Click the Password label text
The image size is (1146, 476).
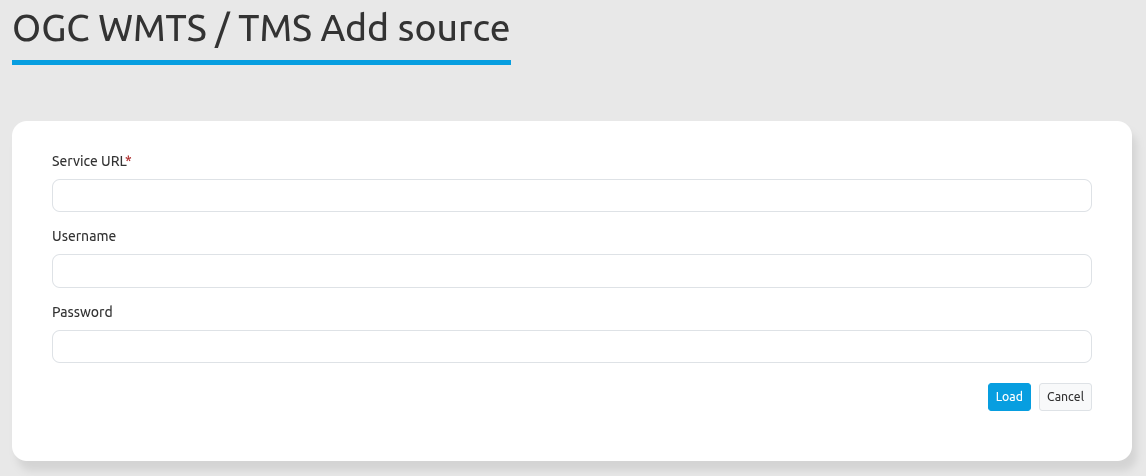point(82,312)
